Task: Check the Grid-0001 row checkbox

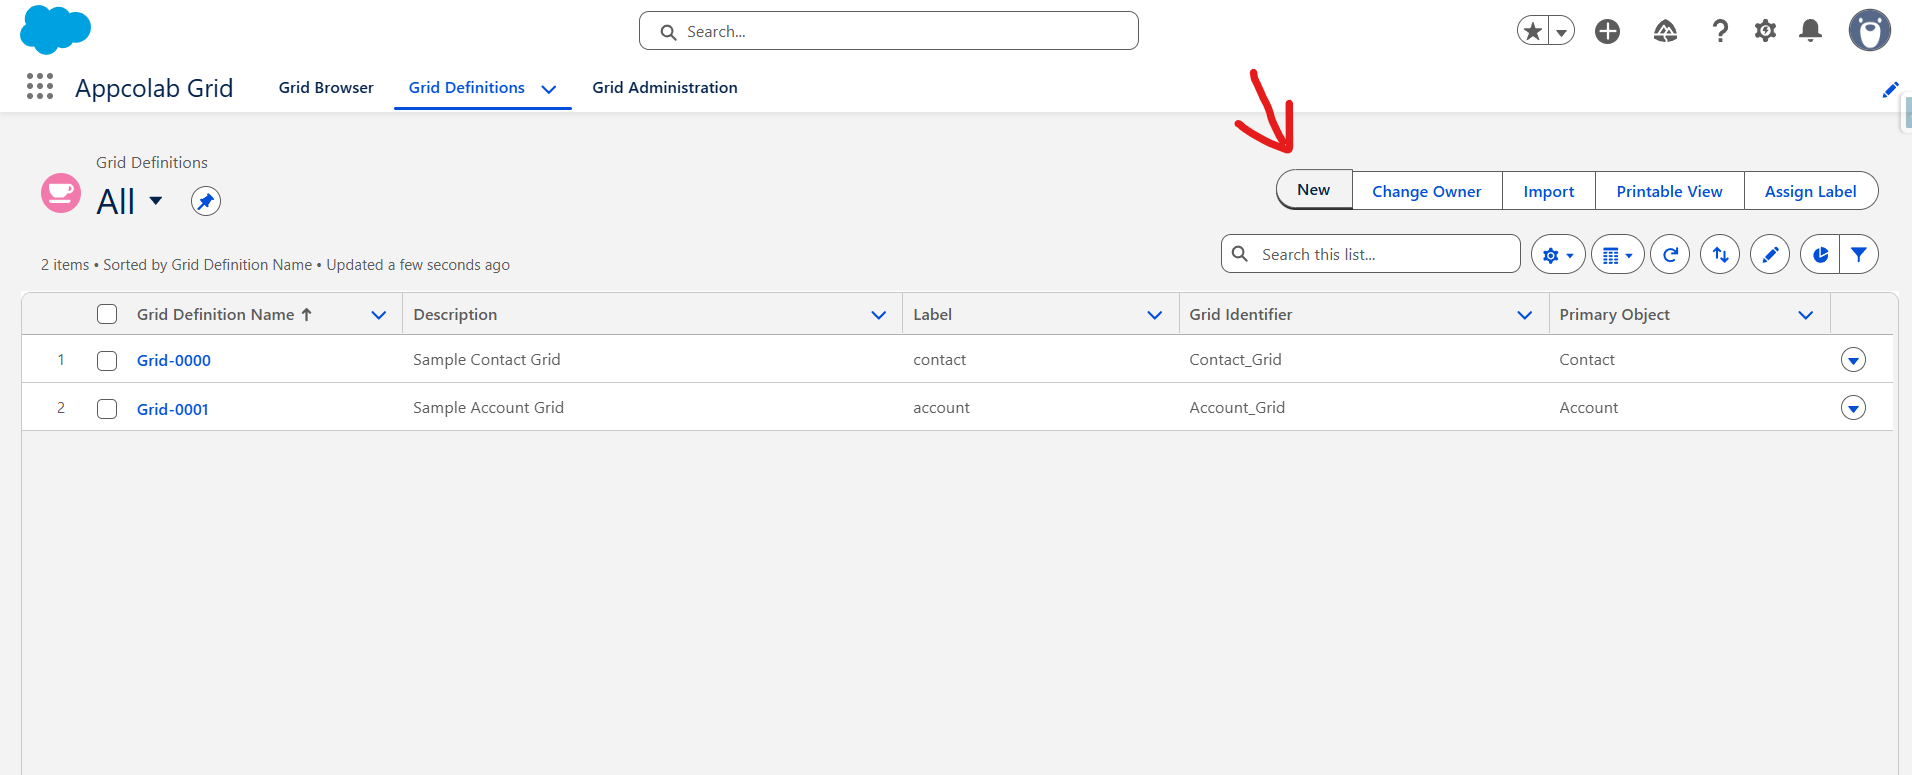Action: 107,409
